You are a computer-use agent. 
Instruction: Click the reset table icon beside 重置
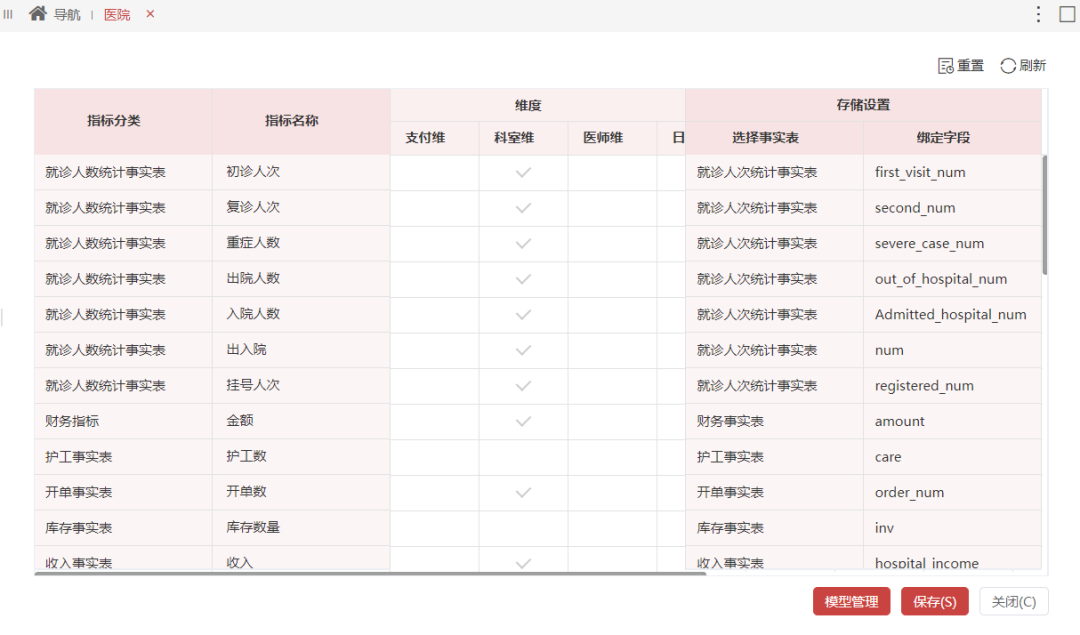click(944, 65)
